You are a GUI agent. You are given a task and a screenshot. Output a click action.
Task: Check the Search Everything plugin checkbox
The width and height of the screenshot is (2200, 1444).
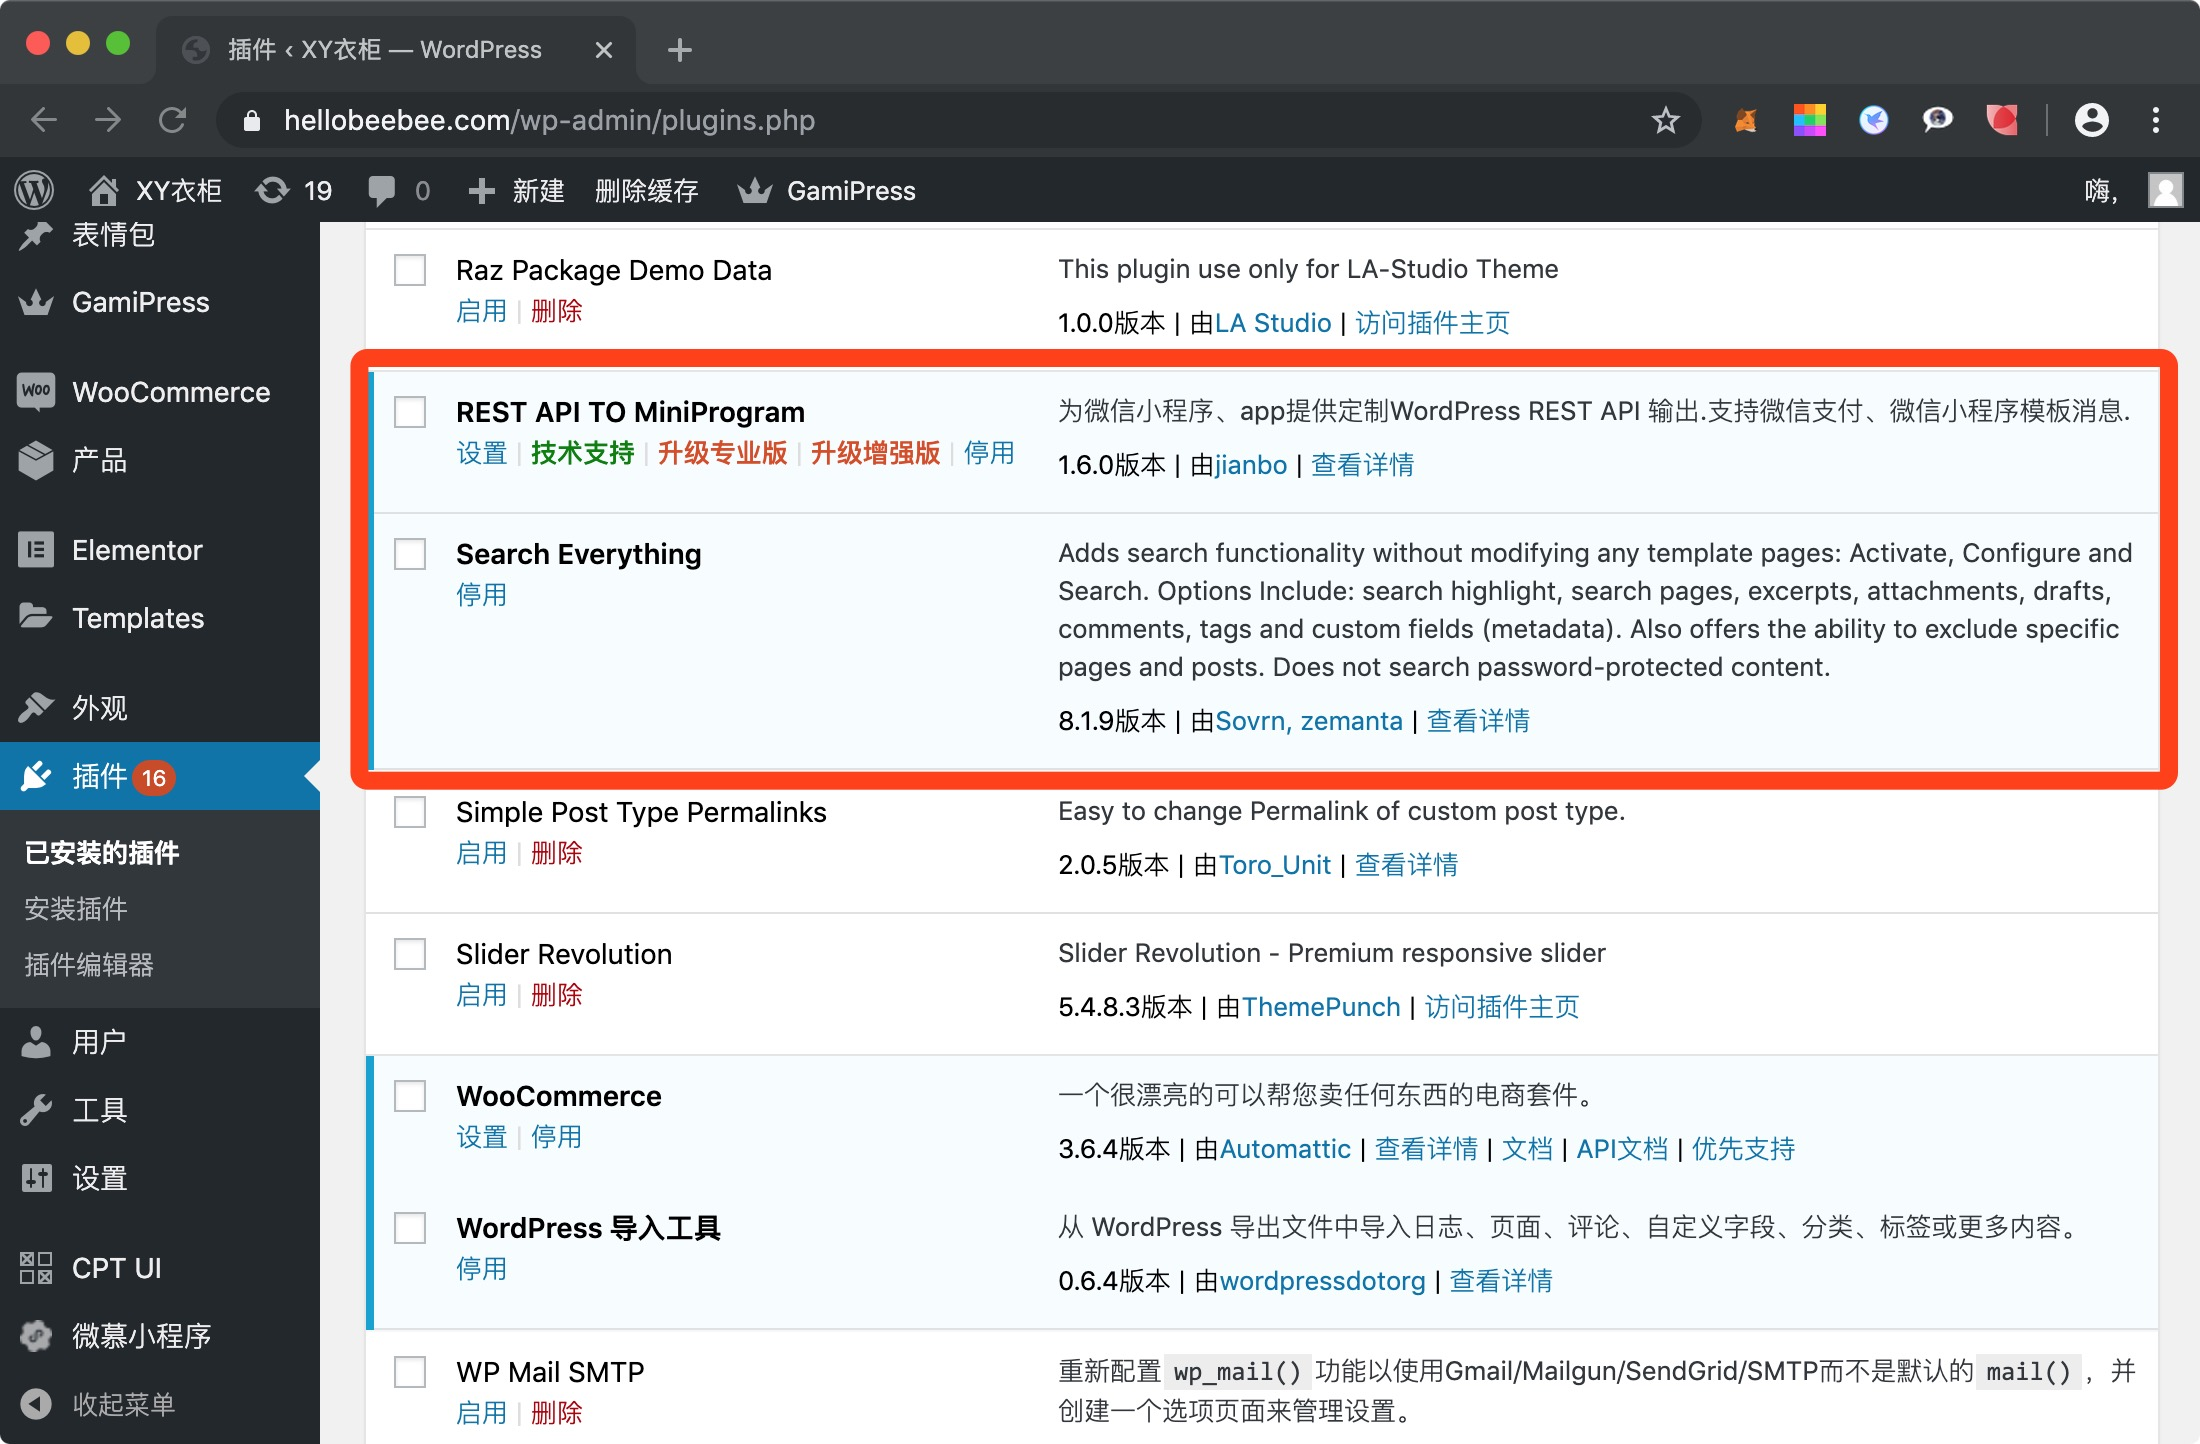click(x=410, y=554)
